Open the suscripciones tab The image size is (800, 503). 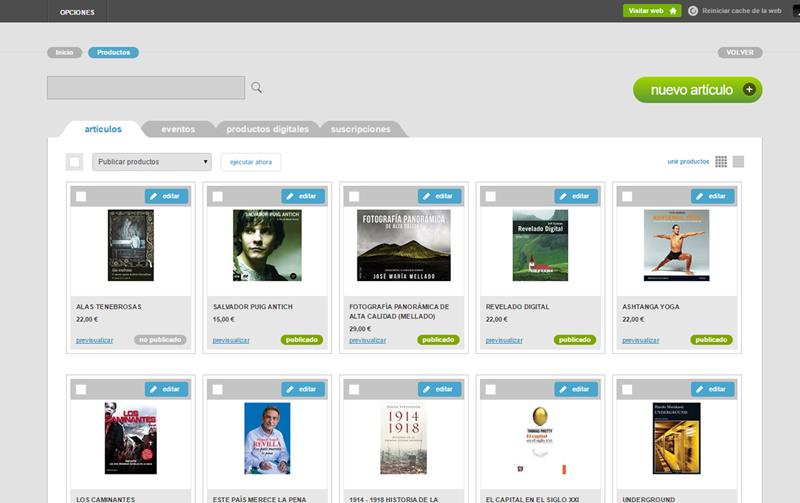pos(360,129)
